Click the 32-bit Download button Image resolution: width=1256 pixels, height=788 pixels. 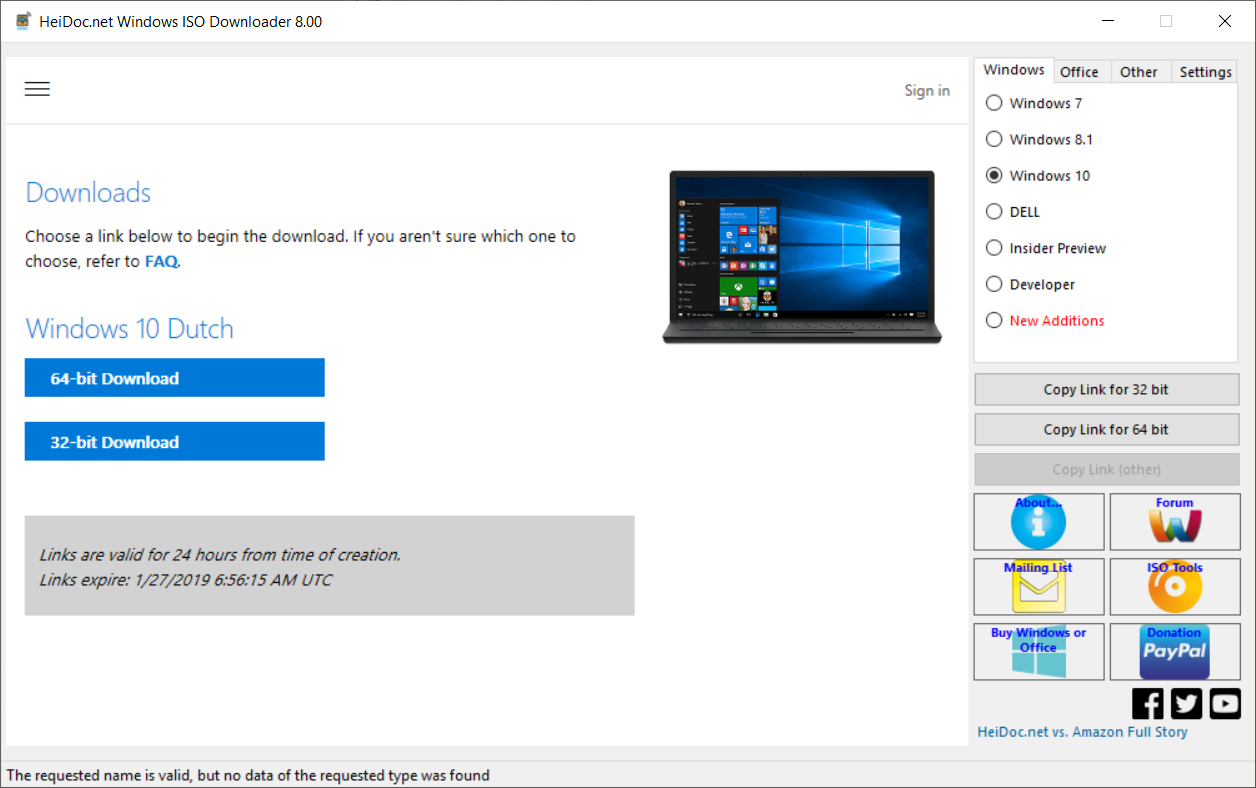point(175,441)
